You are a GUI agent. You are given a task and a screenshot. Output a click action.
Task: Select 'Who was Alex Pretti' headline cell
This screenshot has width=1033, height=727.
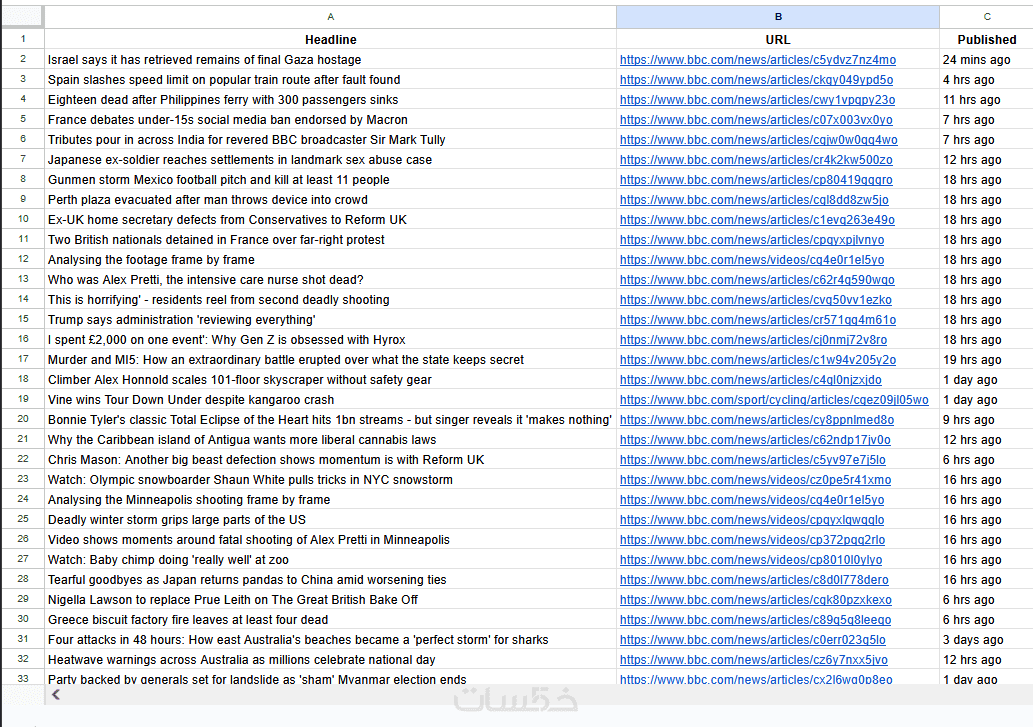pyautogui.click(x=330, y=280)
